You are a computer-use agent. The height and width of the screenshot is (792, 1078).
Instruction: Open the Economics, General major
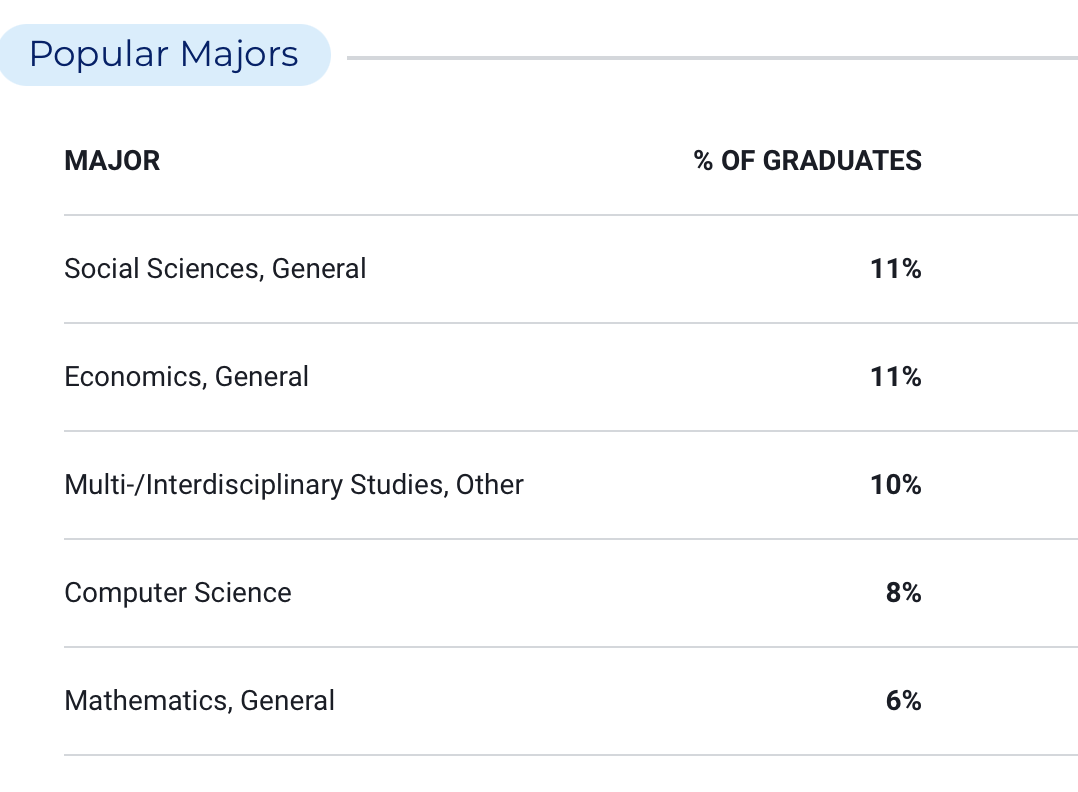point(186,377)
